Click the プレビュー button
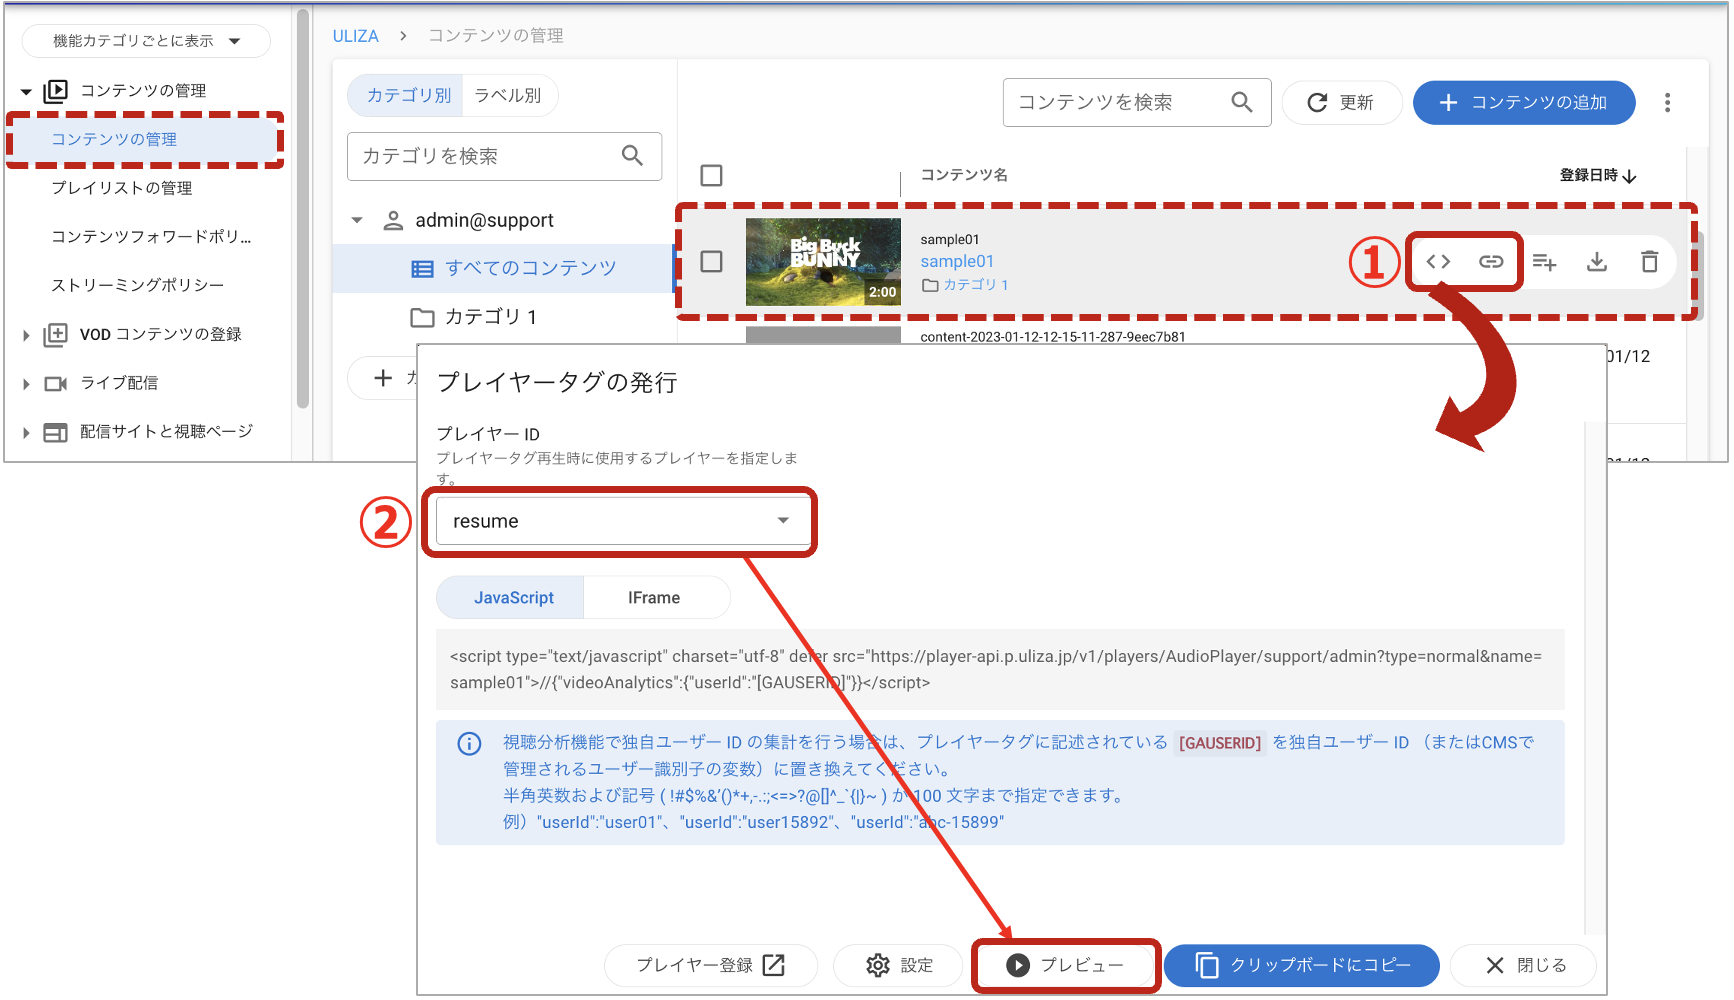 (x=1066, y=965)
